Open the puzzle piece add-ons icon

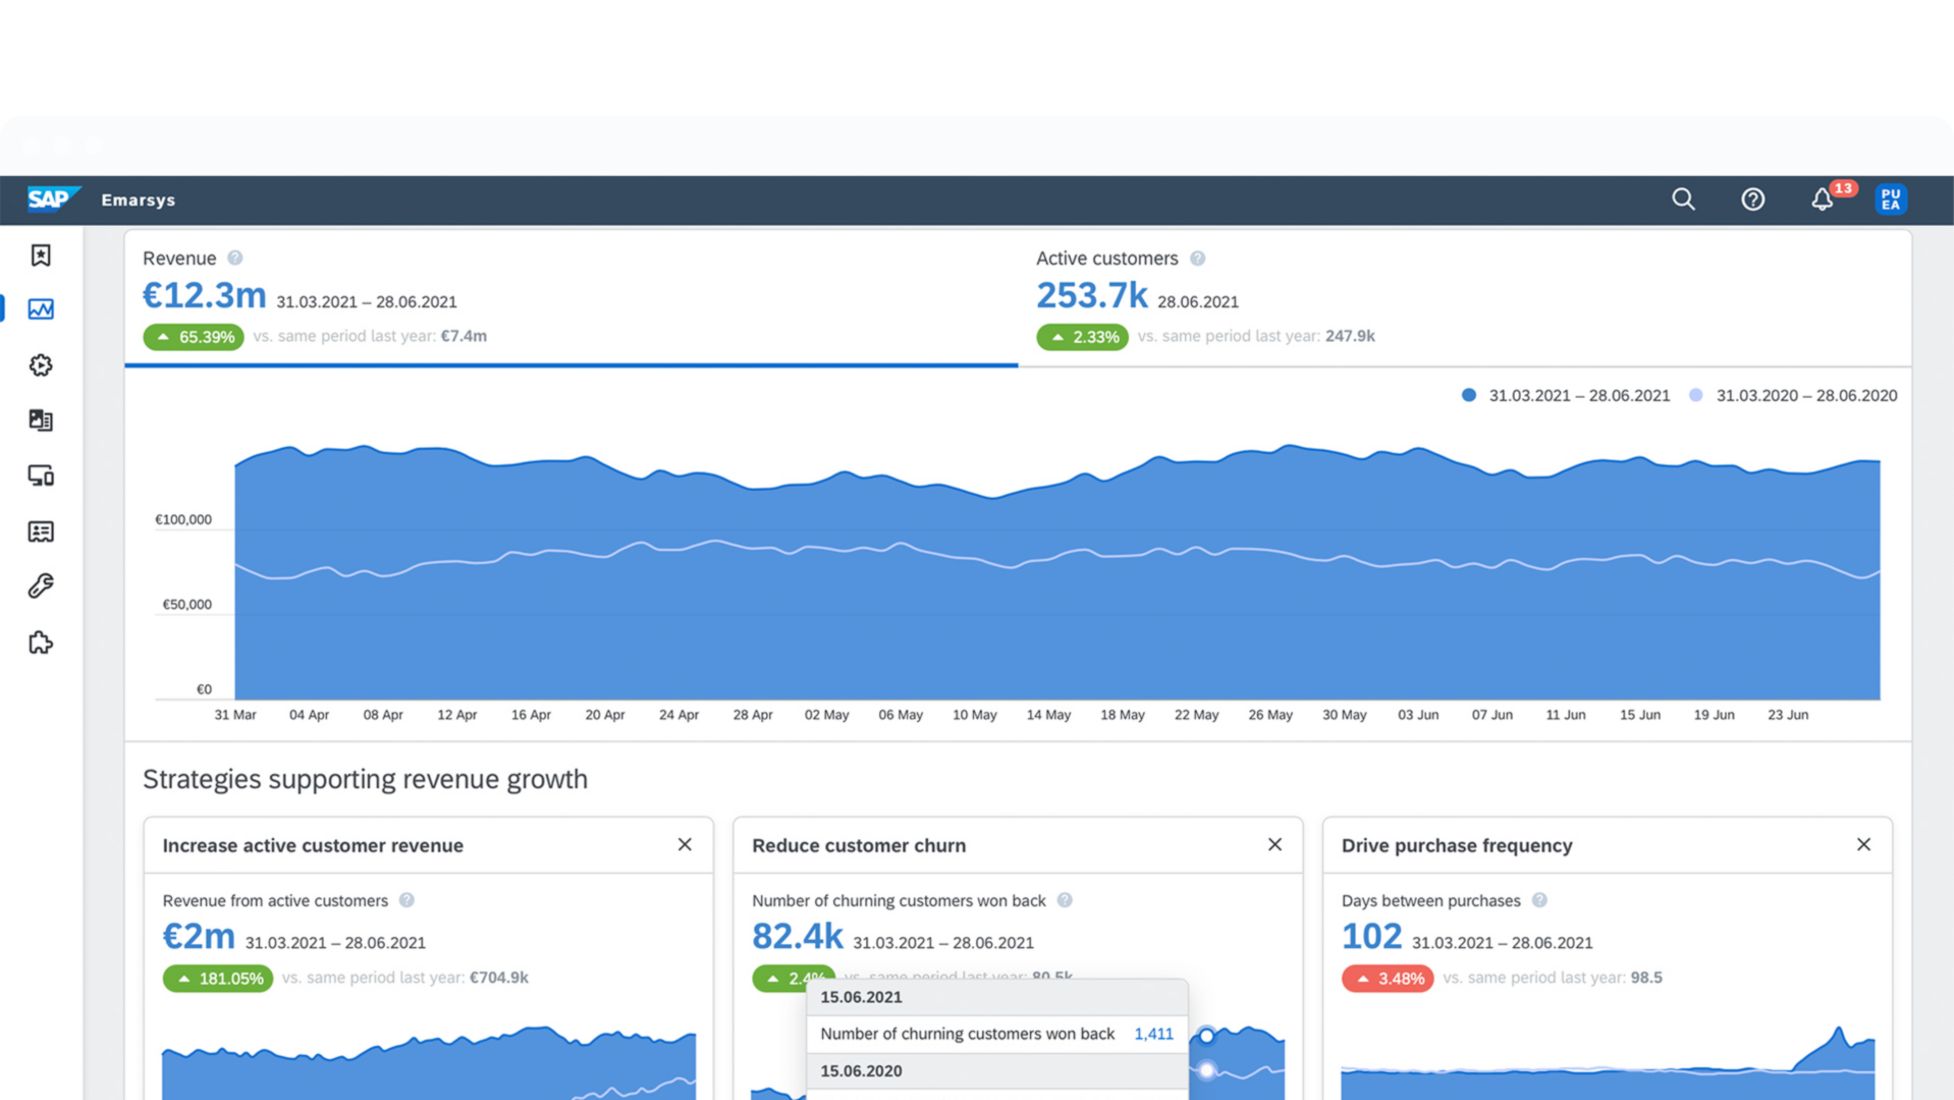(x=41, y=642)
